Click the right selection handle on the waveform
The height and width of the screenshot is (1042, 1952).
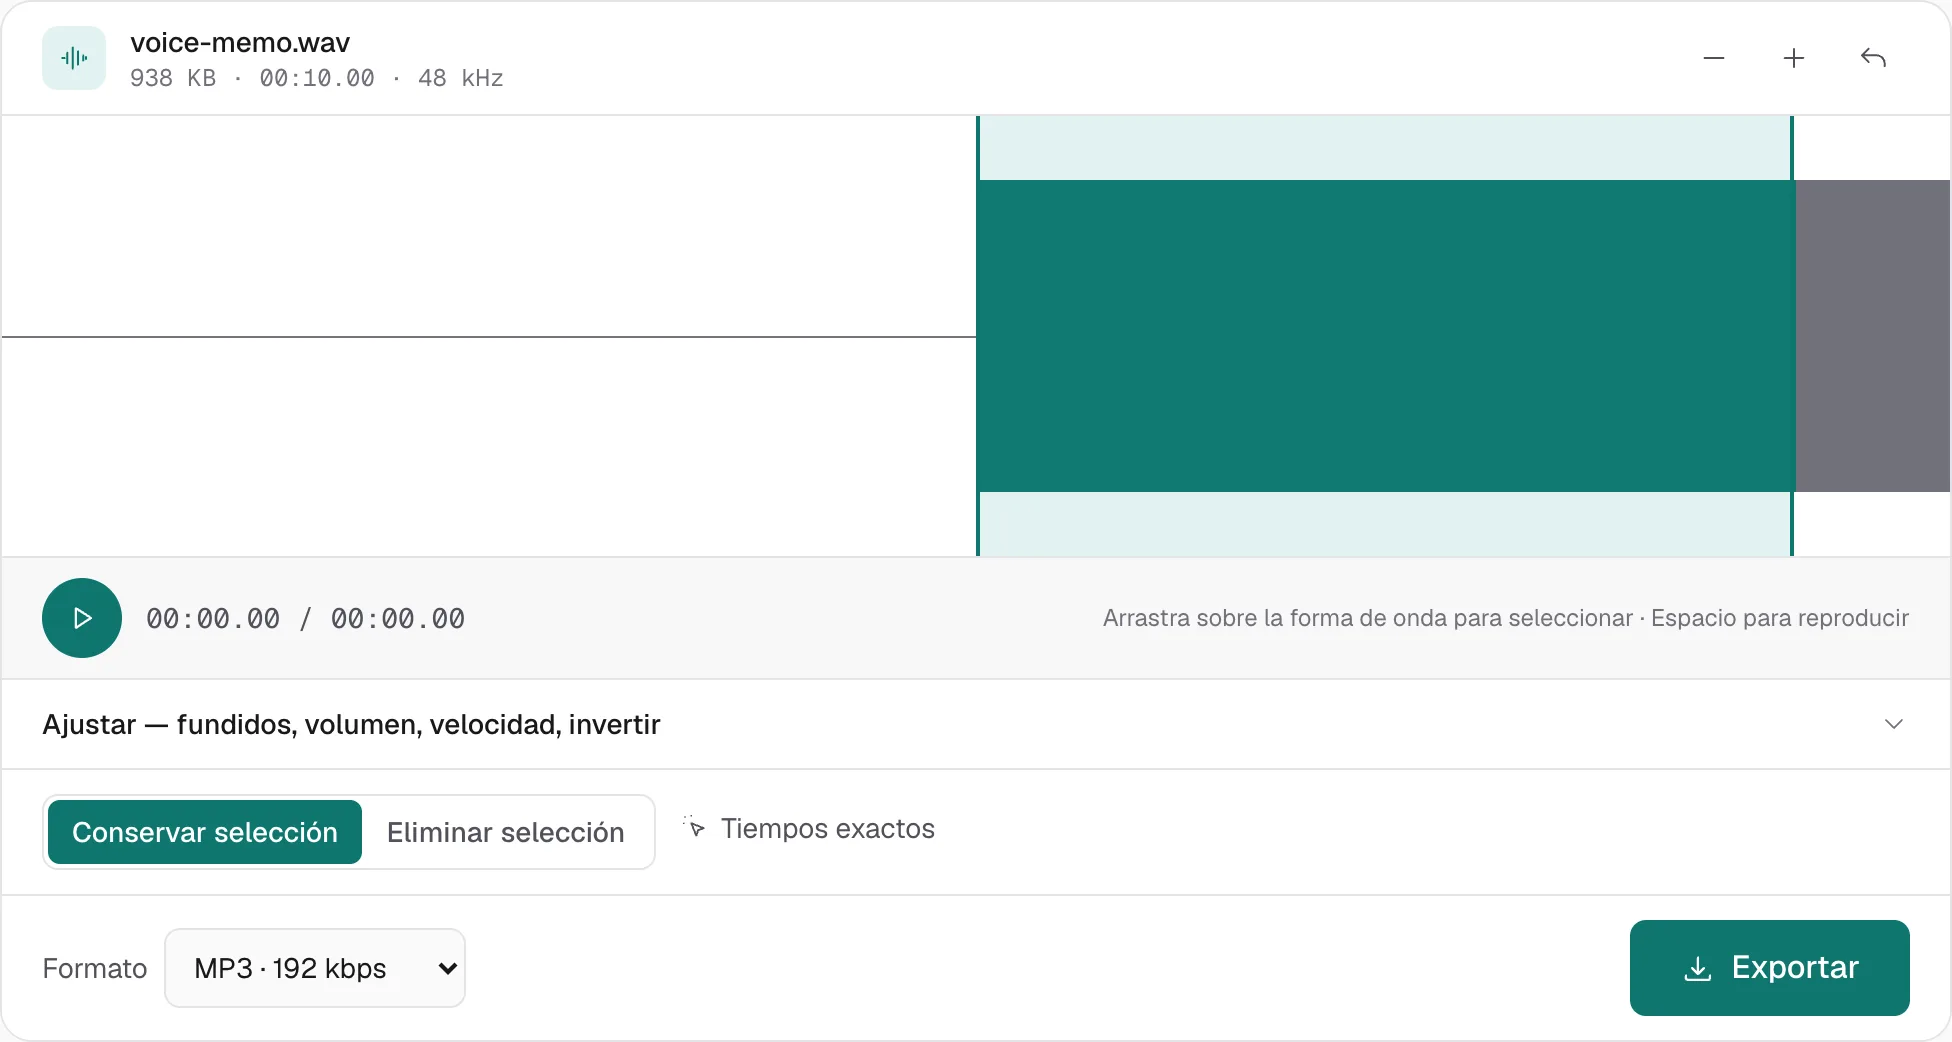click(1792, 336)
